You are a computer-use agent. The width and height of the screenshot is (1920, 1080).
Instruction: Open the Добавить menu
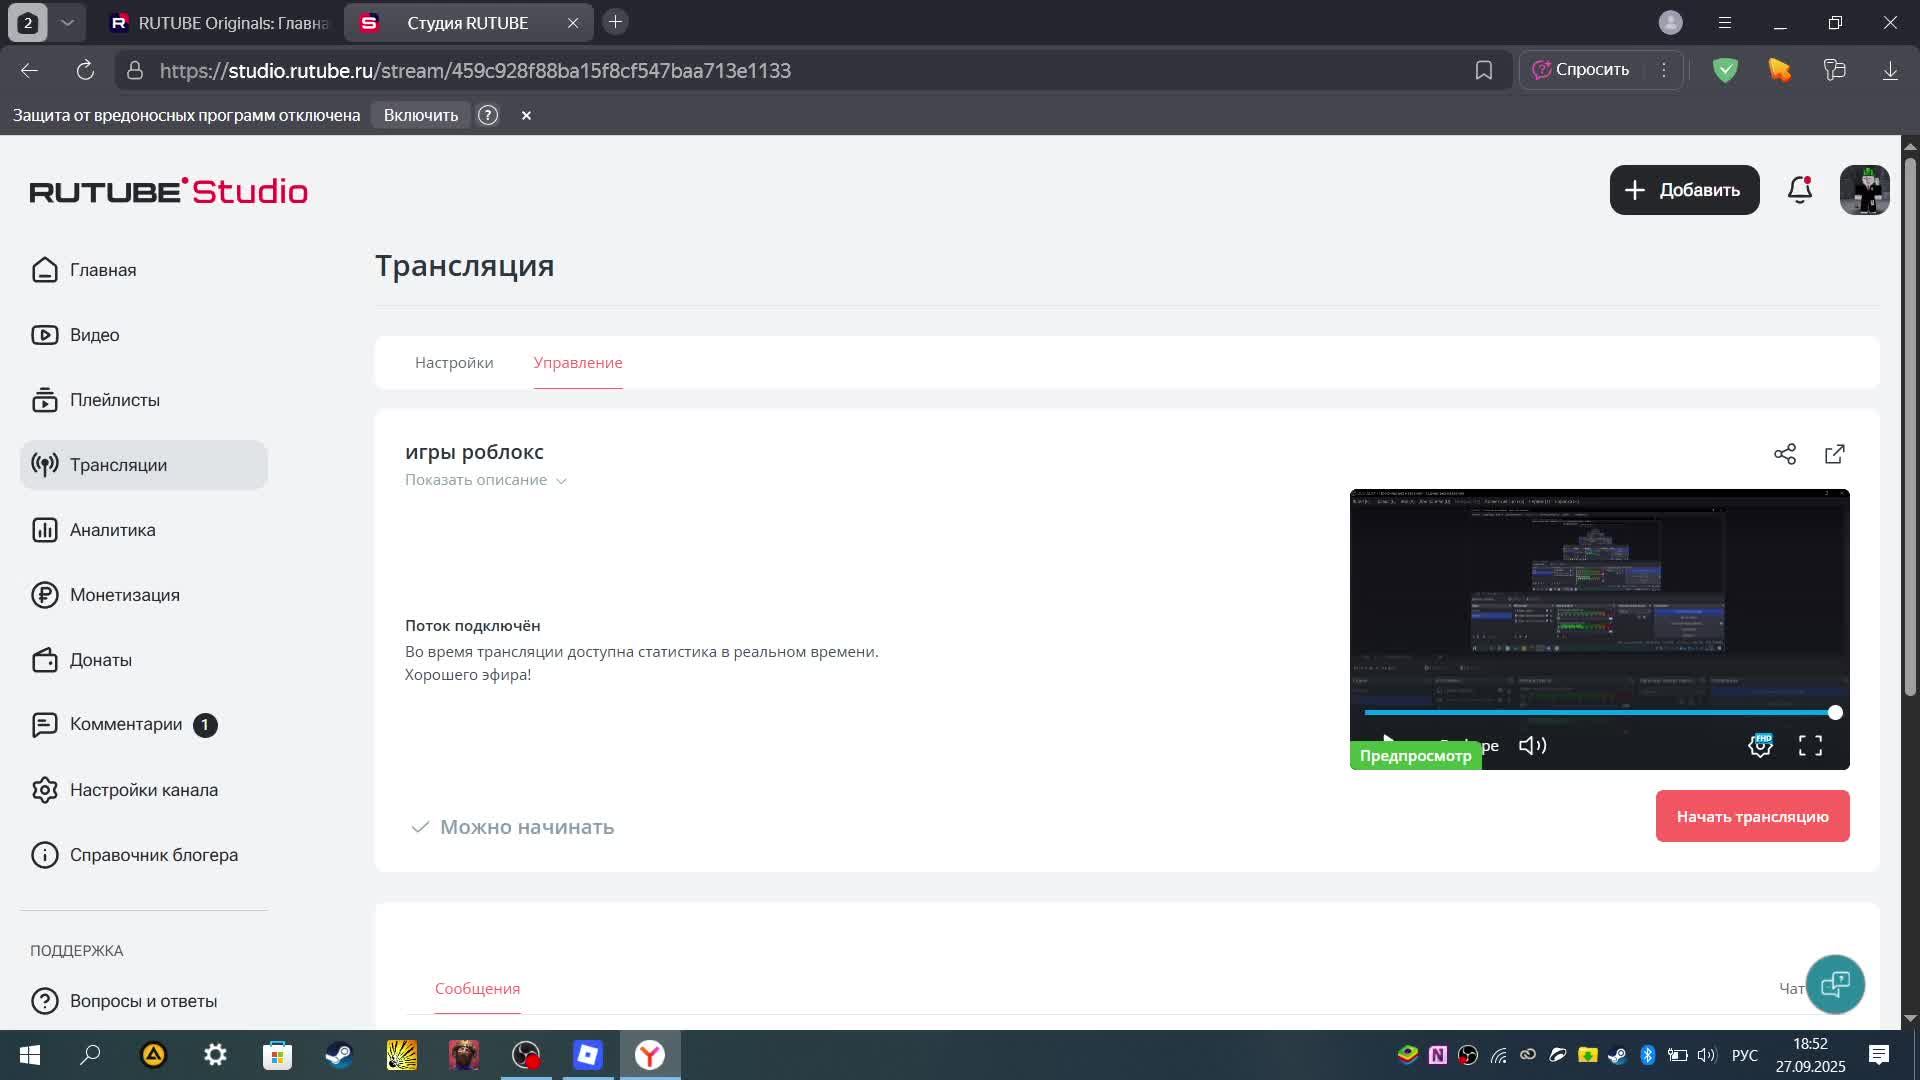point(1684,190)
